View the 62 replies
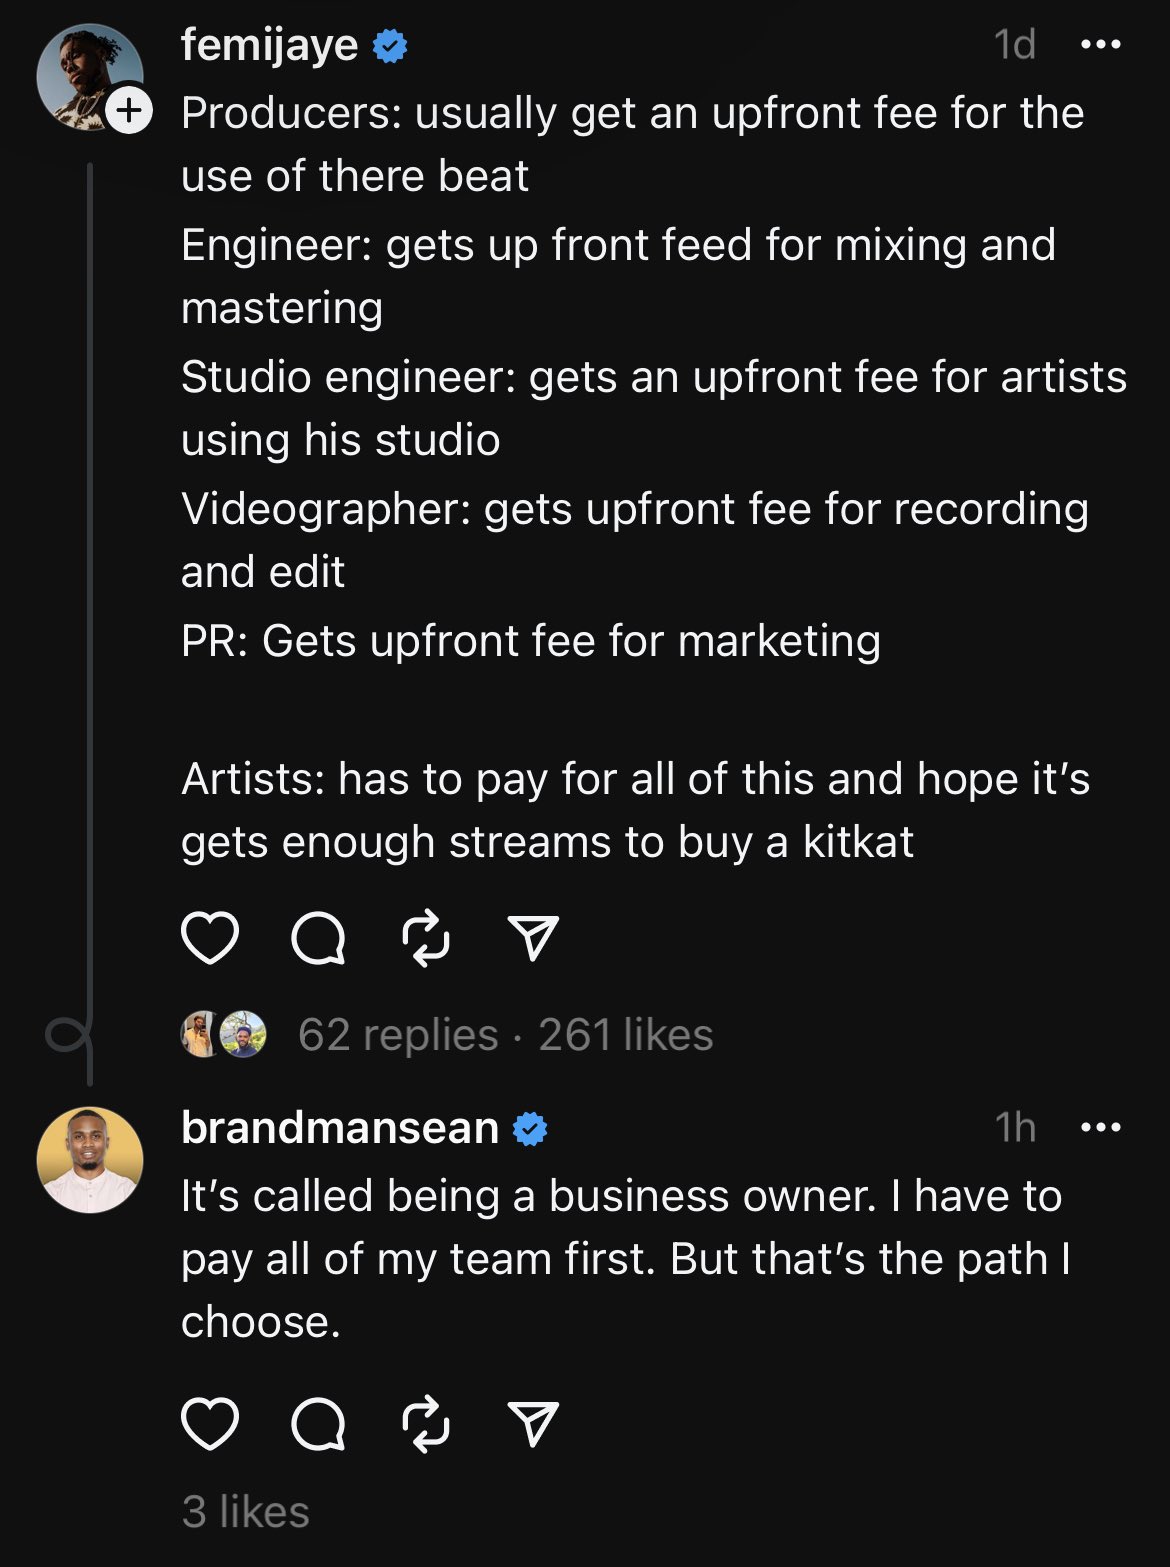1170x1567 pixels. coord(398,1035)
